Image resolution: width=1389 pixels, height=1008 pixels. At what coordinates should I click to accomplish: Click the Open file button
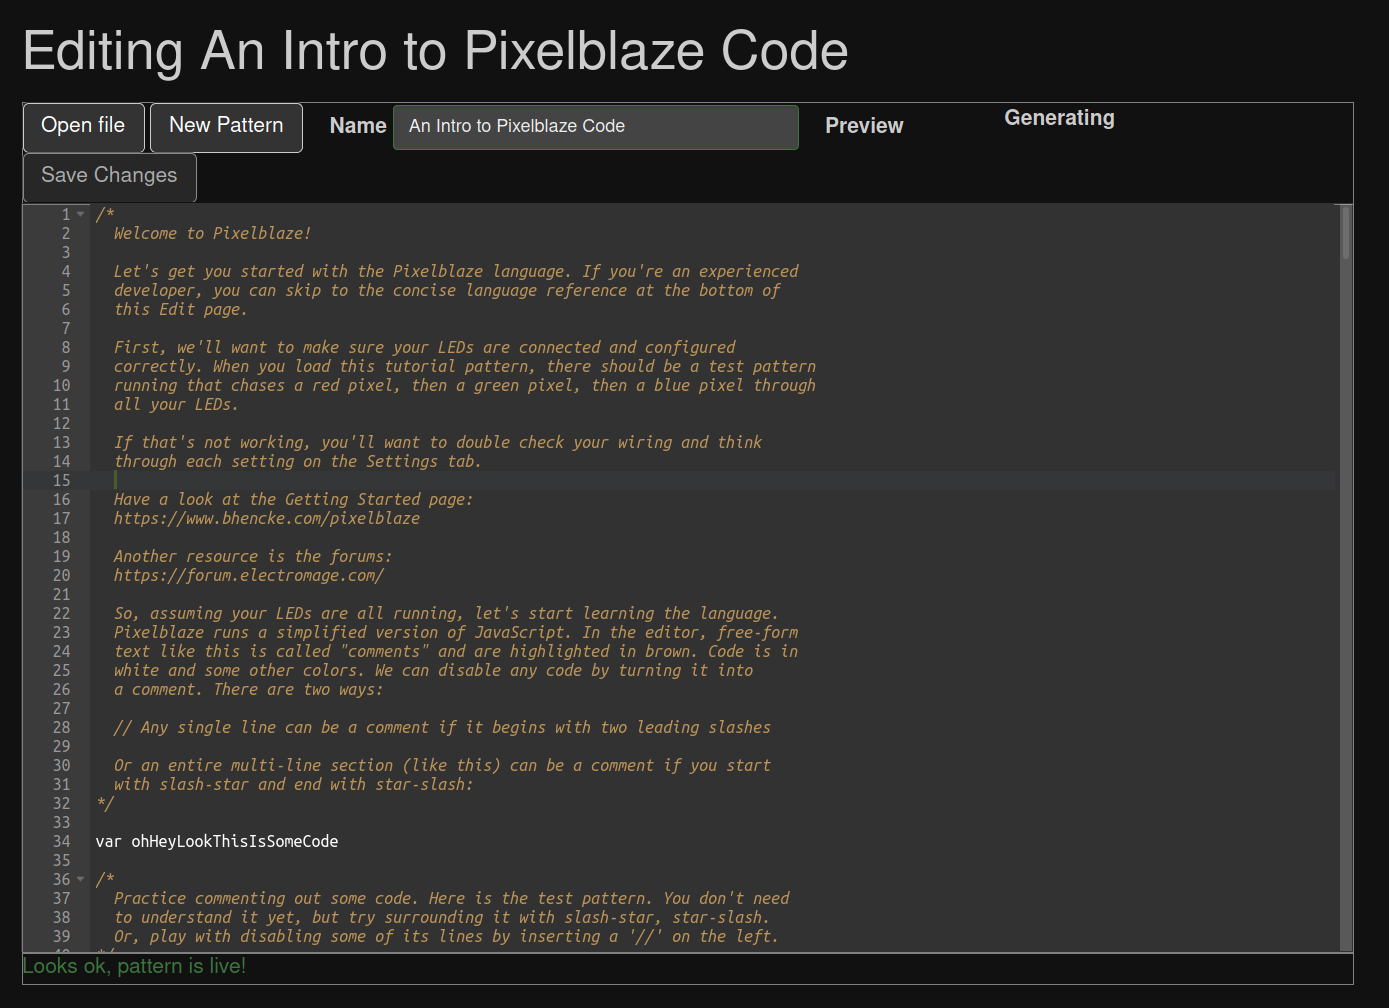pos(83,127)
